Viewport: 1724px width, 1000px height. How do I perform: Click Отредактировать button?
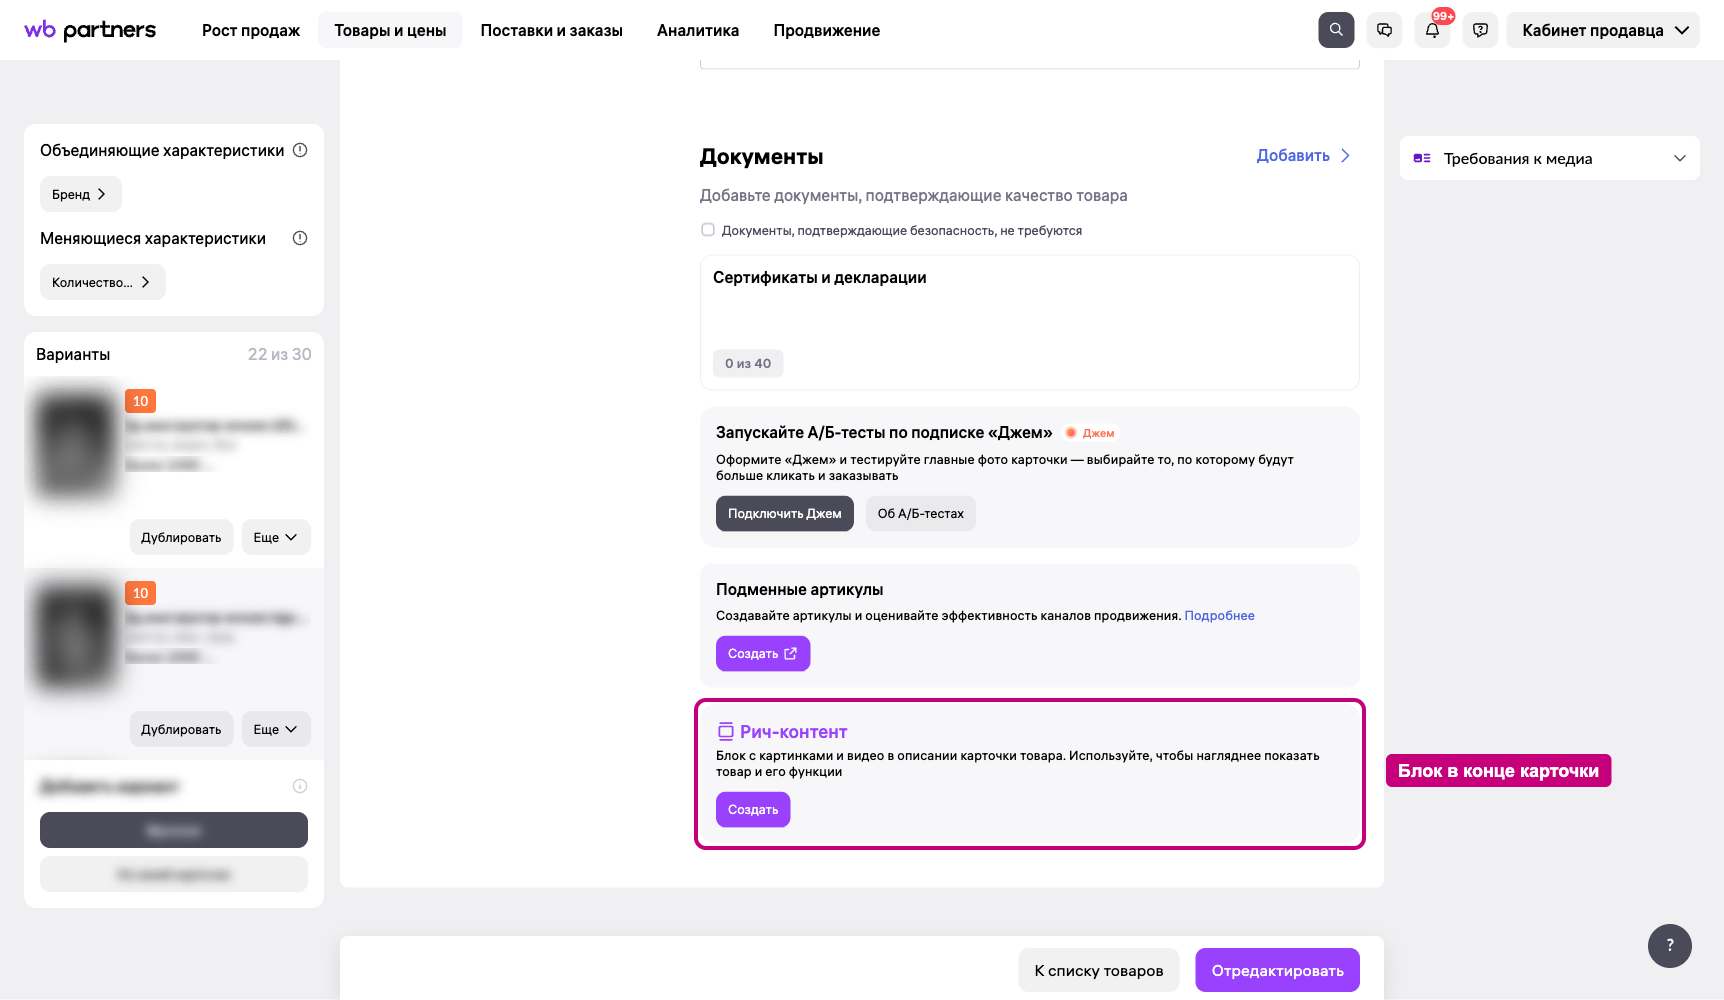pos(1278,970)
